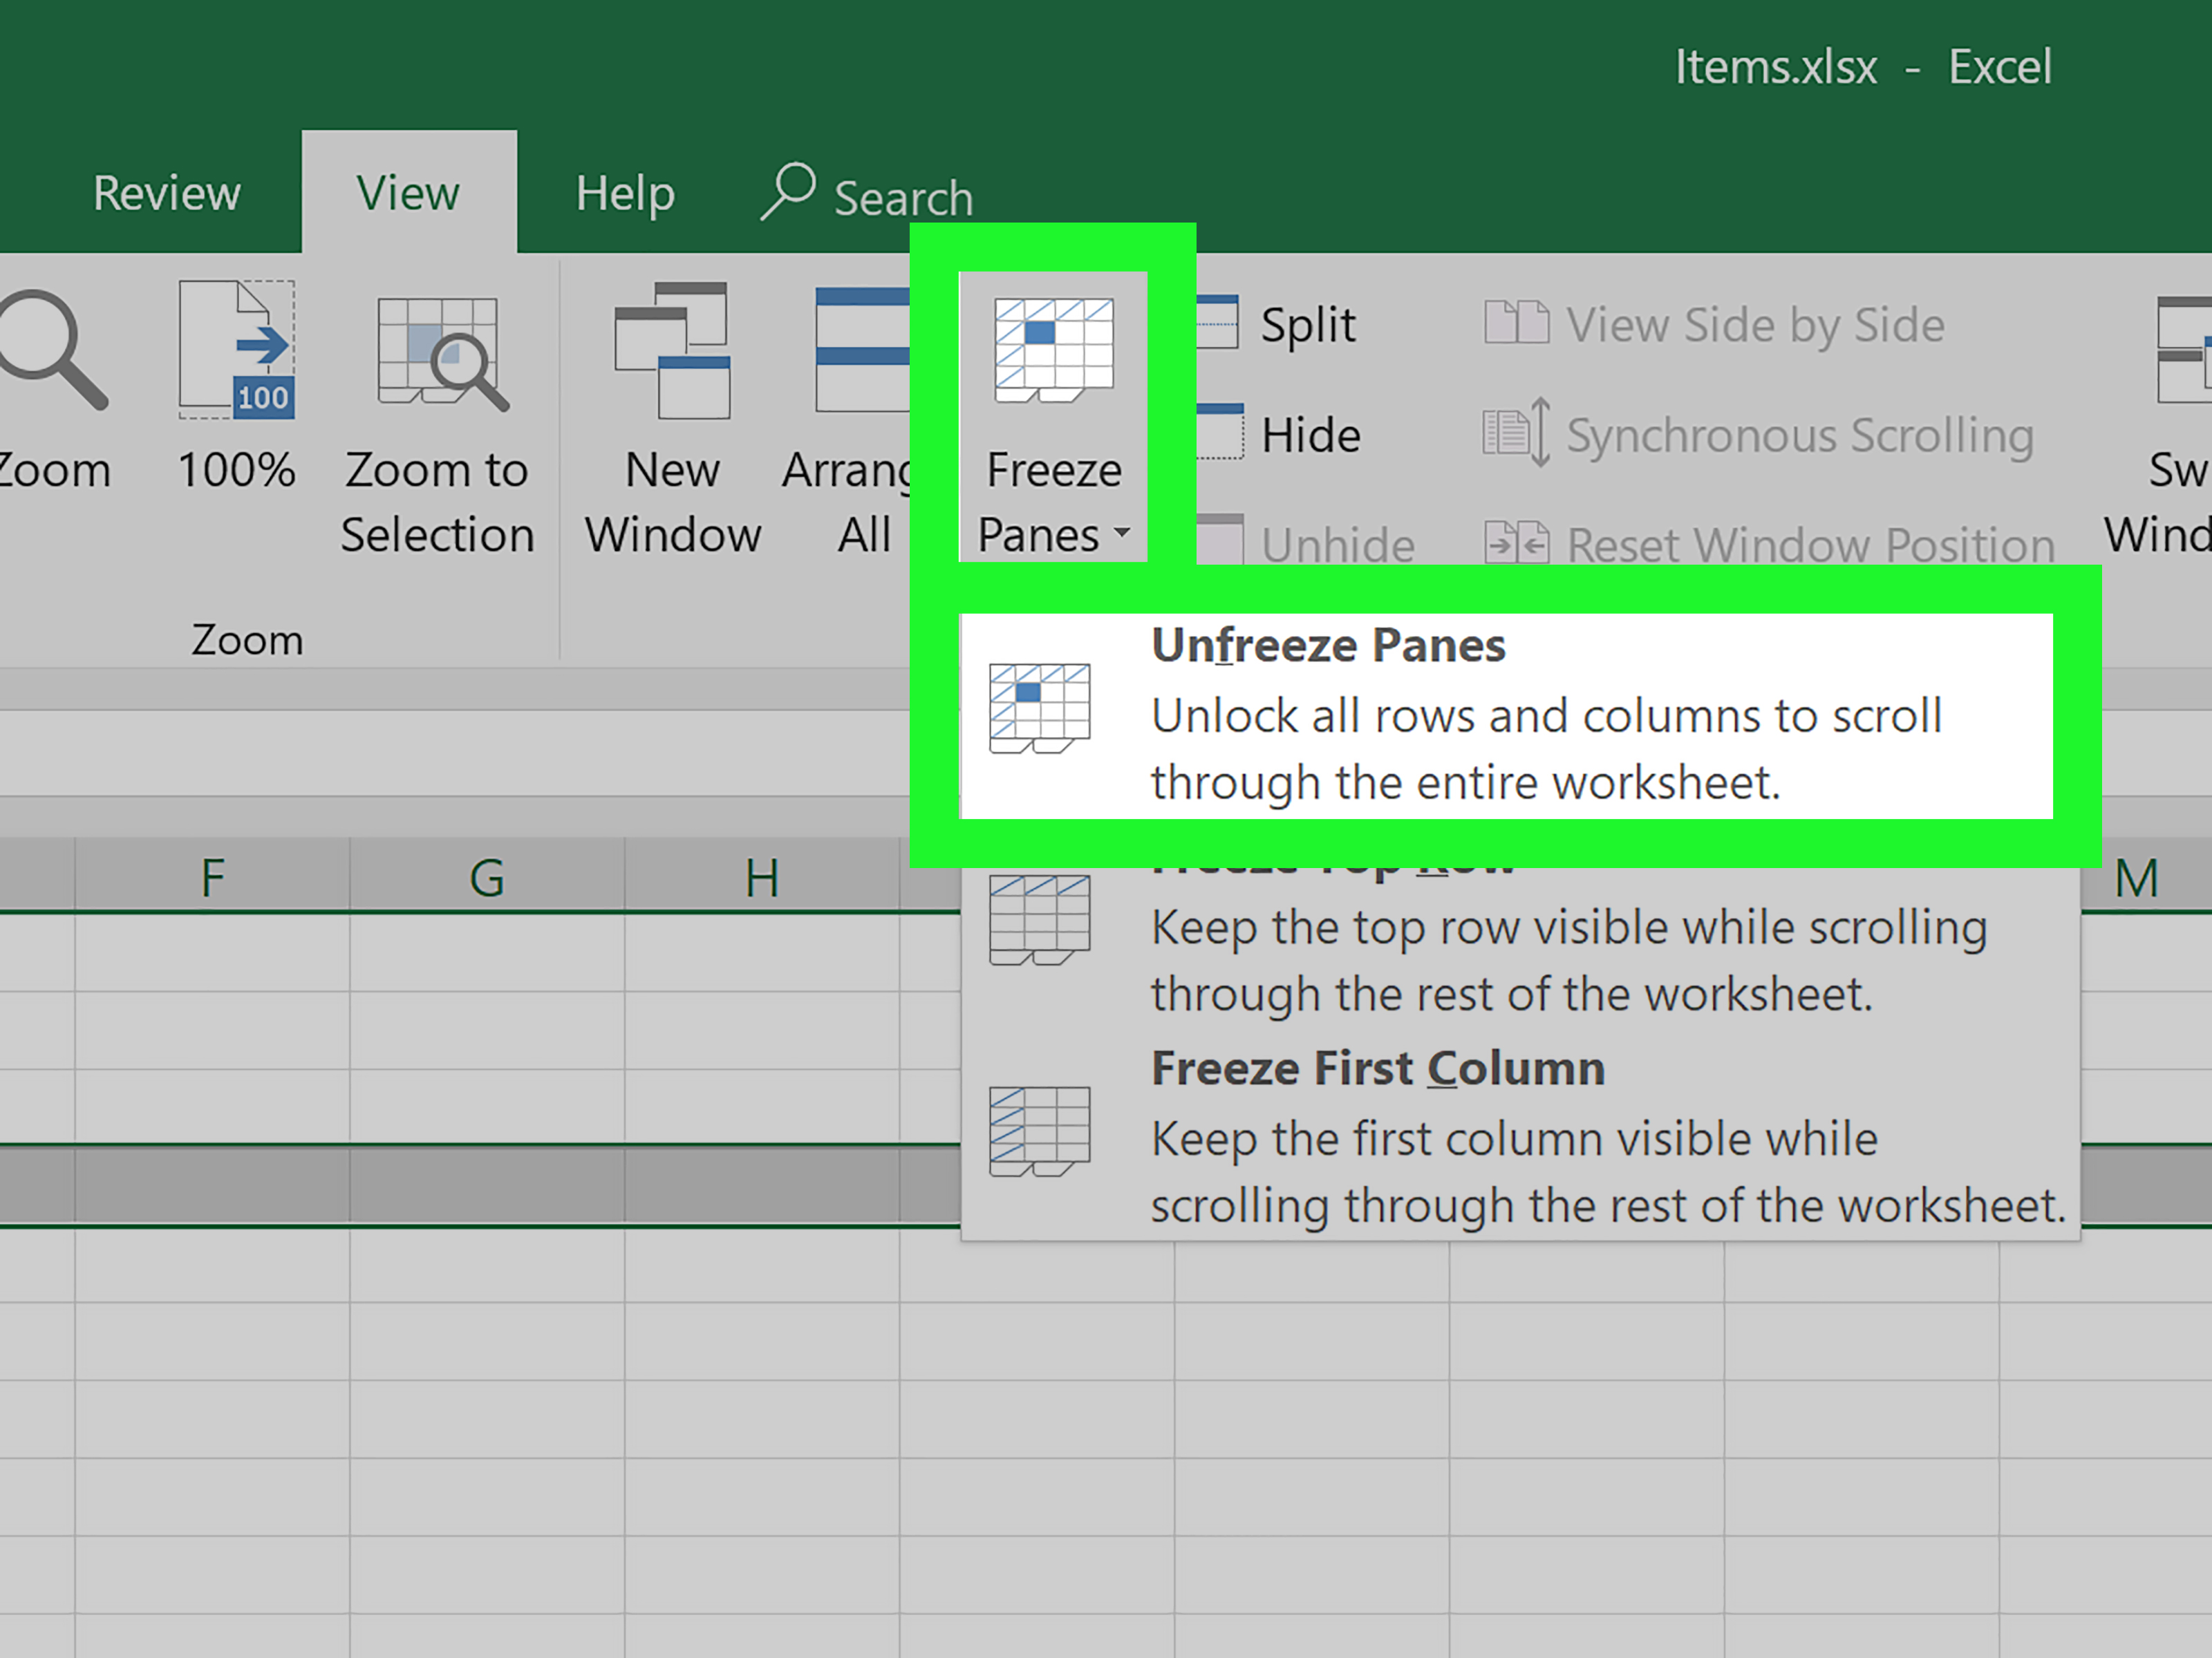Click the Split icon
Image resolution: width=2212 pixels, height=1658 pixels.
[1219, 326]
